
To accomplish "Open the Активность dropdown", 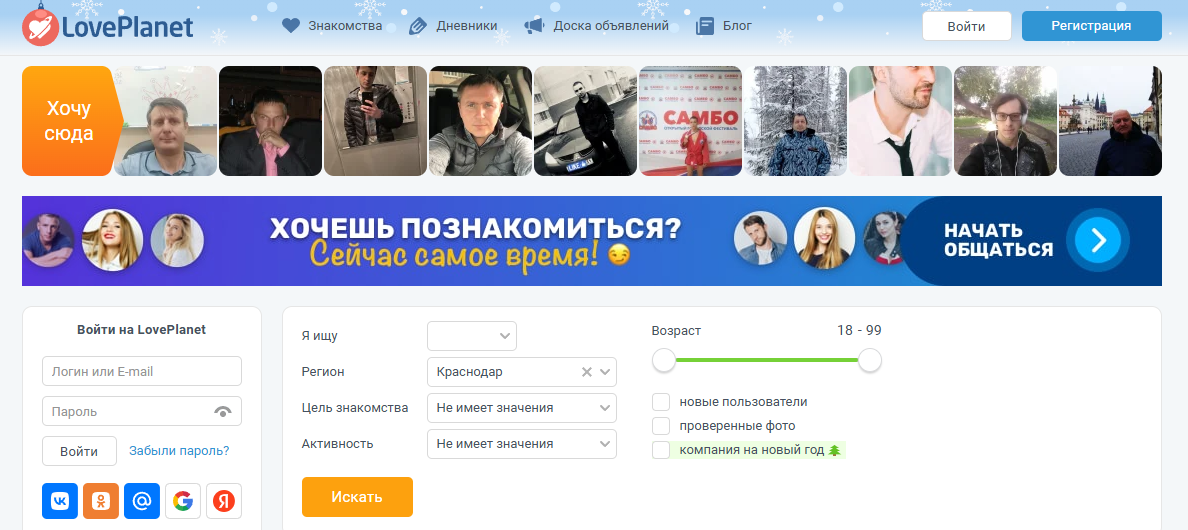I will tap(521, 444).
